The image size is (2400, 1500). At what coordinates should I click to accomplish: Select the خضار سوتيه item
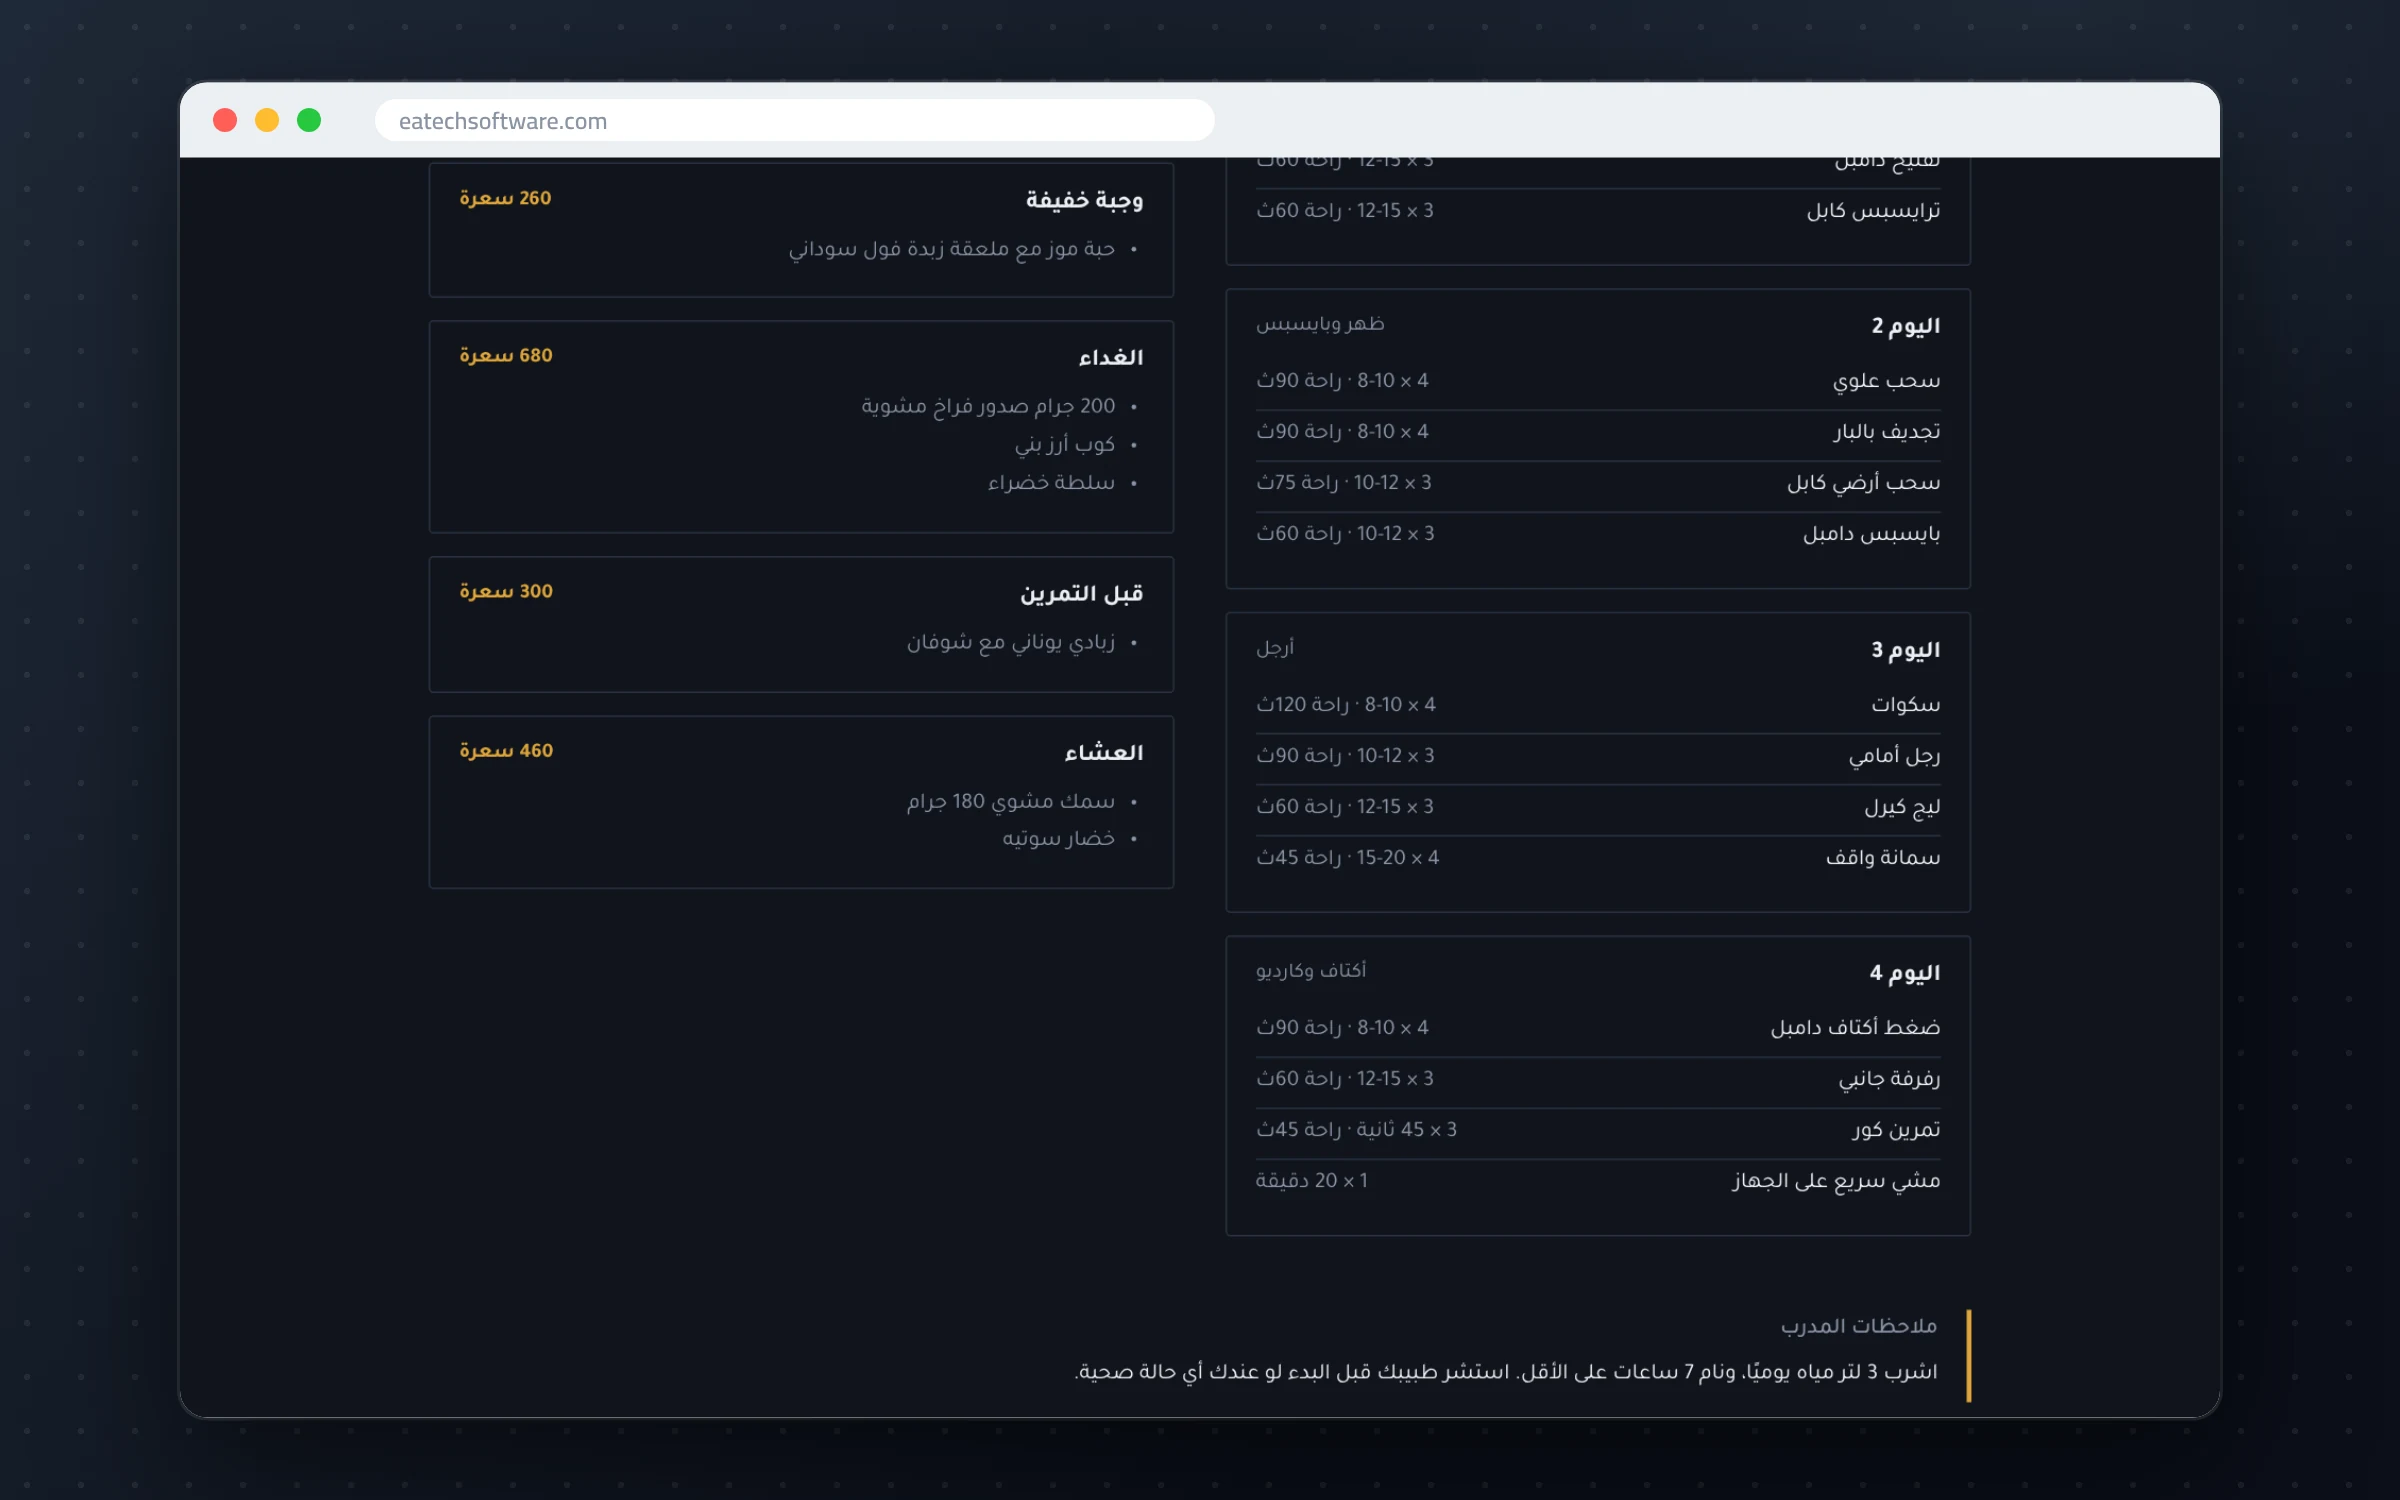click(1058, 838)
